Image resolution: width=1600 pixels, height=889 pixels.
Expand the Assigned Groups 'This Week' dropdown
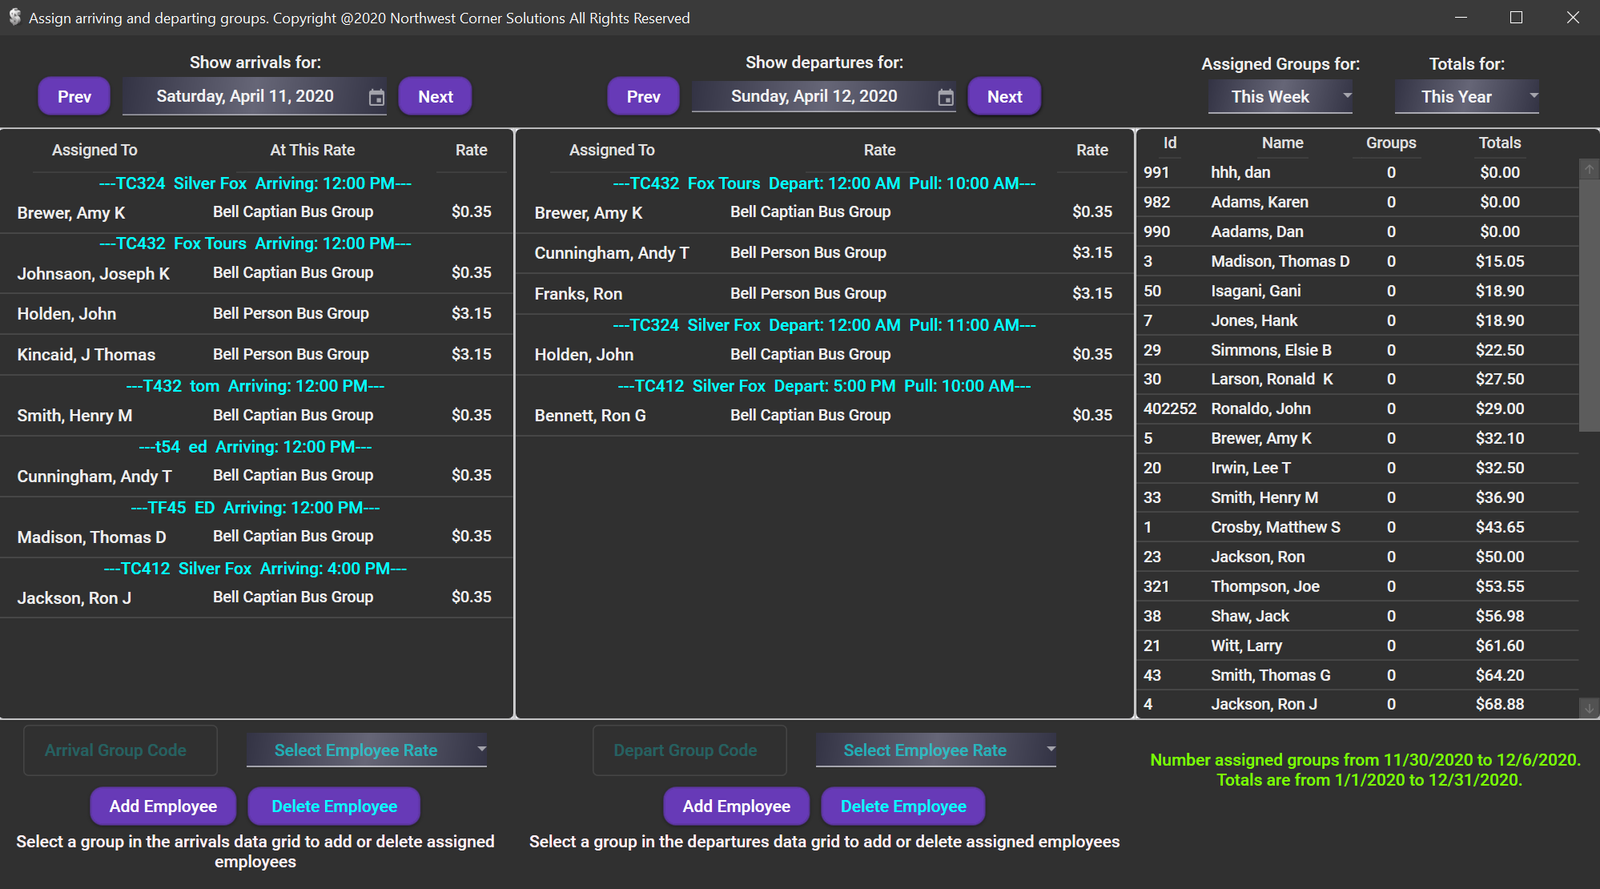(x=1347, y=96)
